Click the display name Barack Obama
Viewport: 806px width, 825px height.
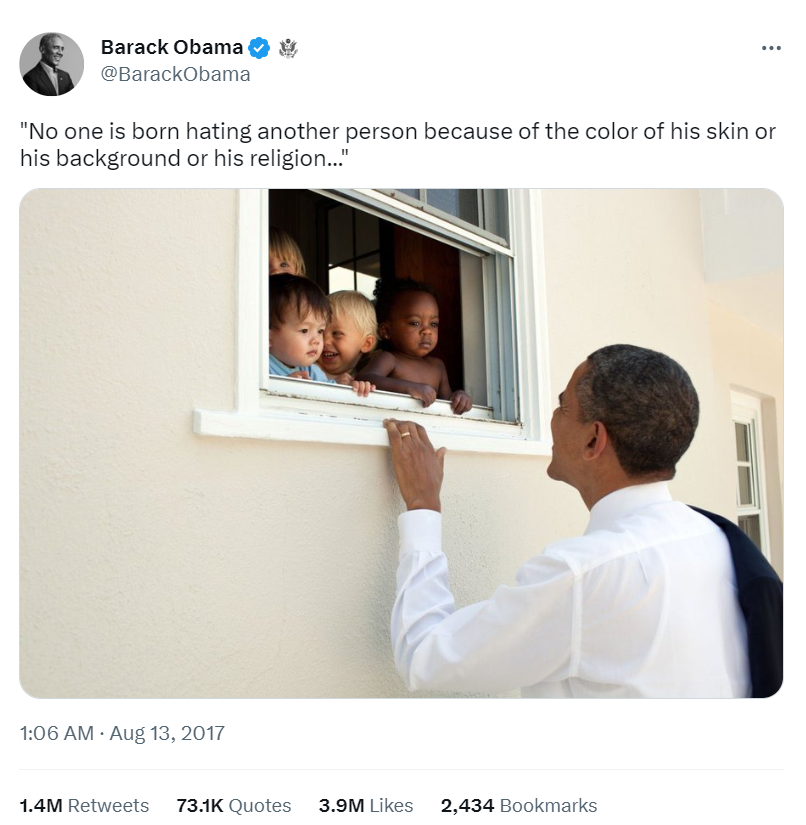pyautogui.click(x=172, y=47)
